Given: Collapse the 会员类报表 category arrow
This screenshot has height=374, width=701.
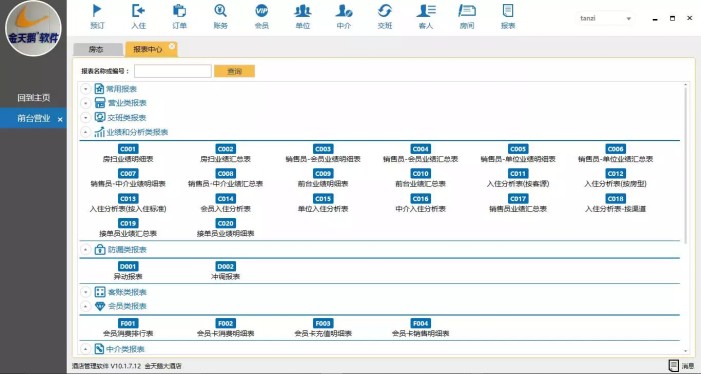Looking at the screenshot, I should (x=85, y=307).
